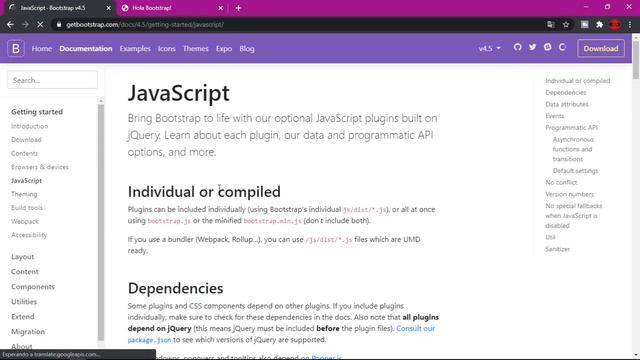Open Examples in the navbar
The image size is (640, 360).
135,49
